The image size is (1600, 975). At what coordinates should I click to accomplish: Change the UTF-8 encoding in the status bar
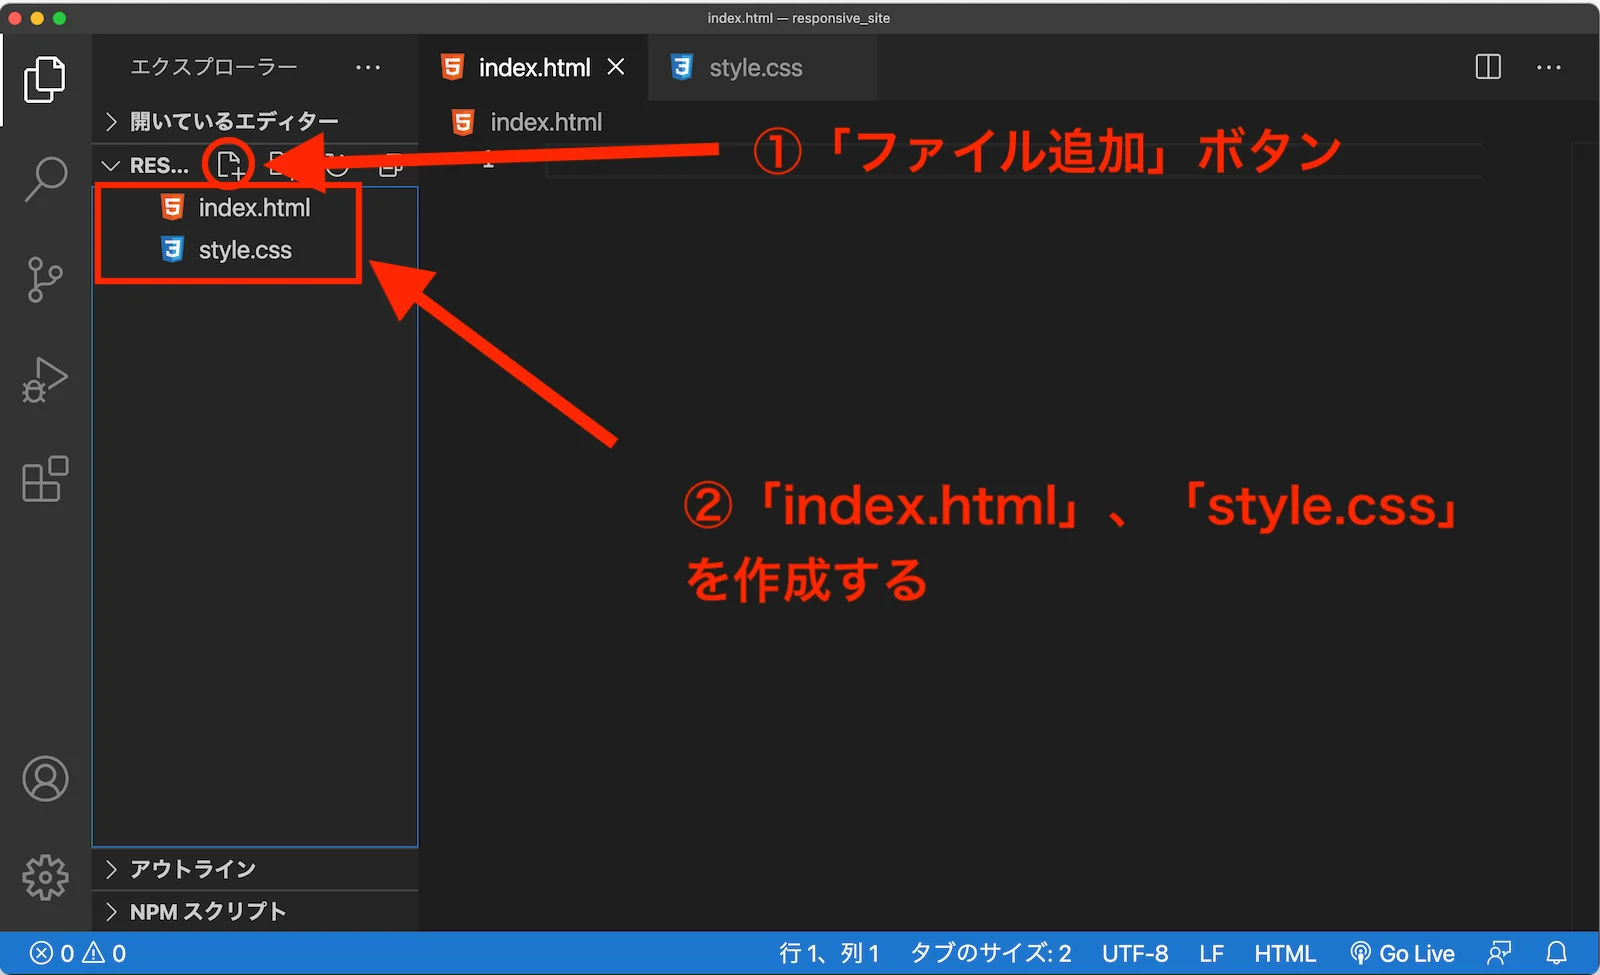pos(1135,952)
